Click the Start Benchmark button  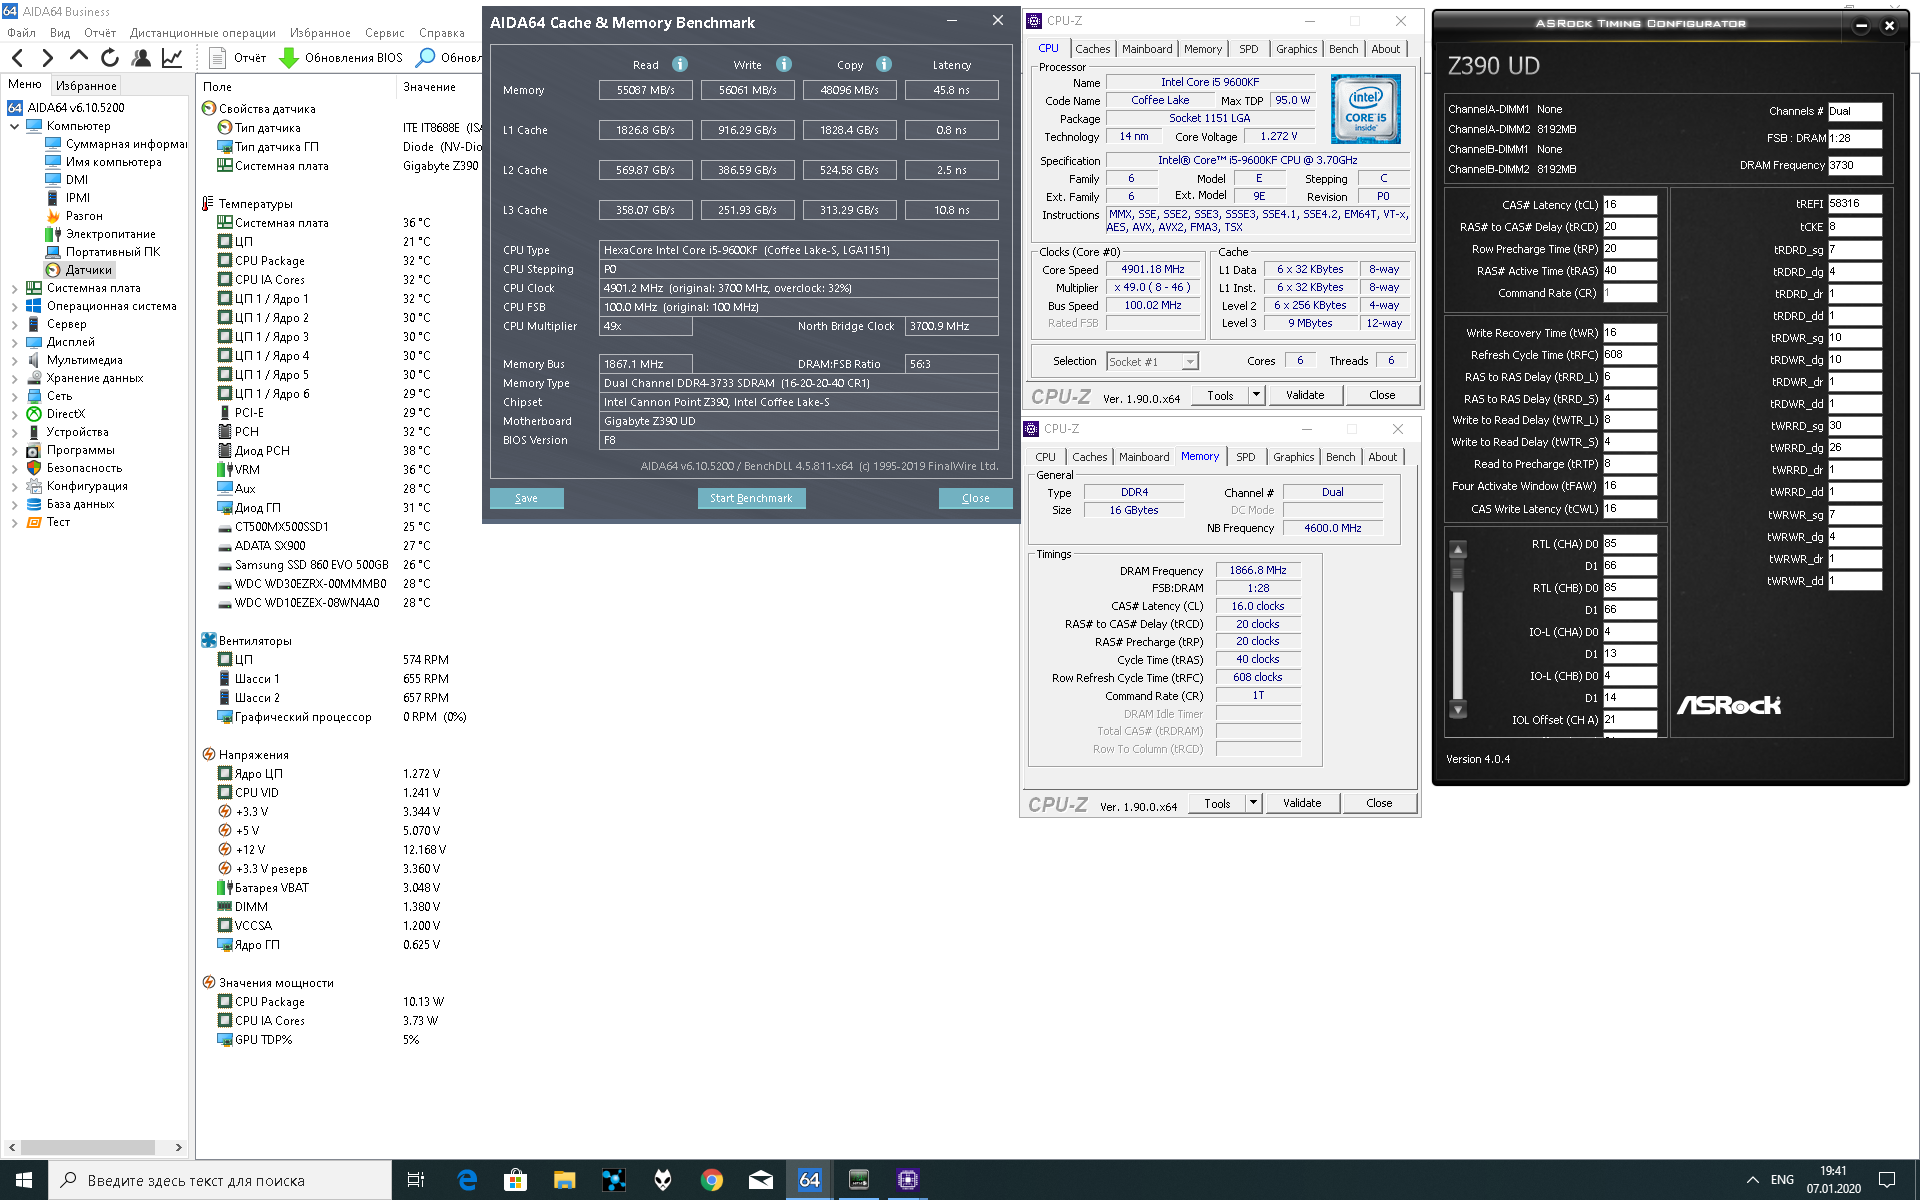(751, 498)
